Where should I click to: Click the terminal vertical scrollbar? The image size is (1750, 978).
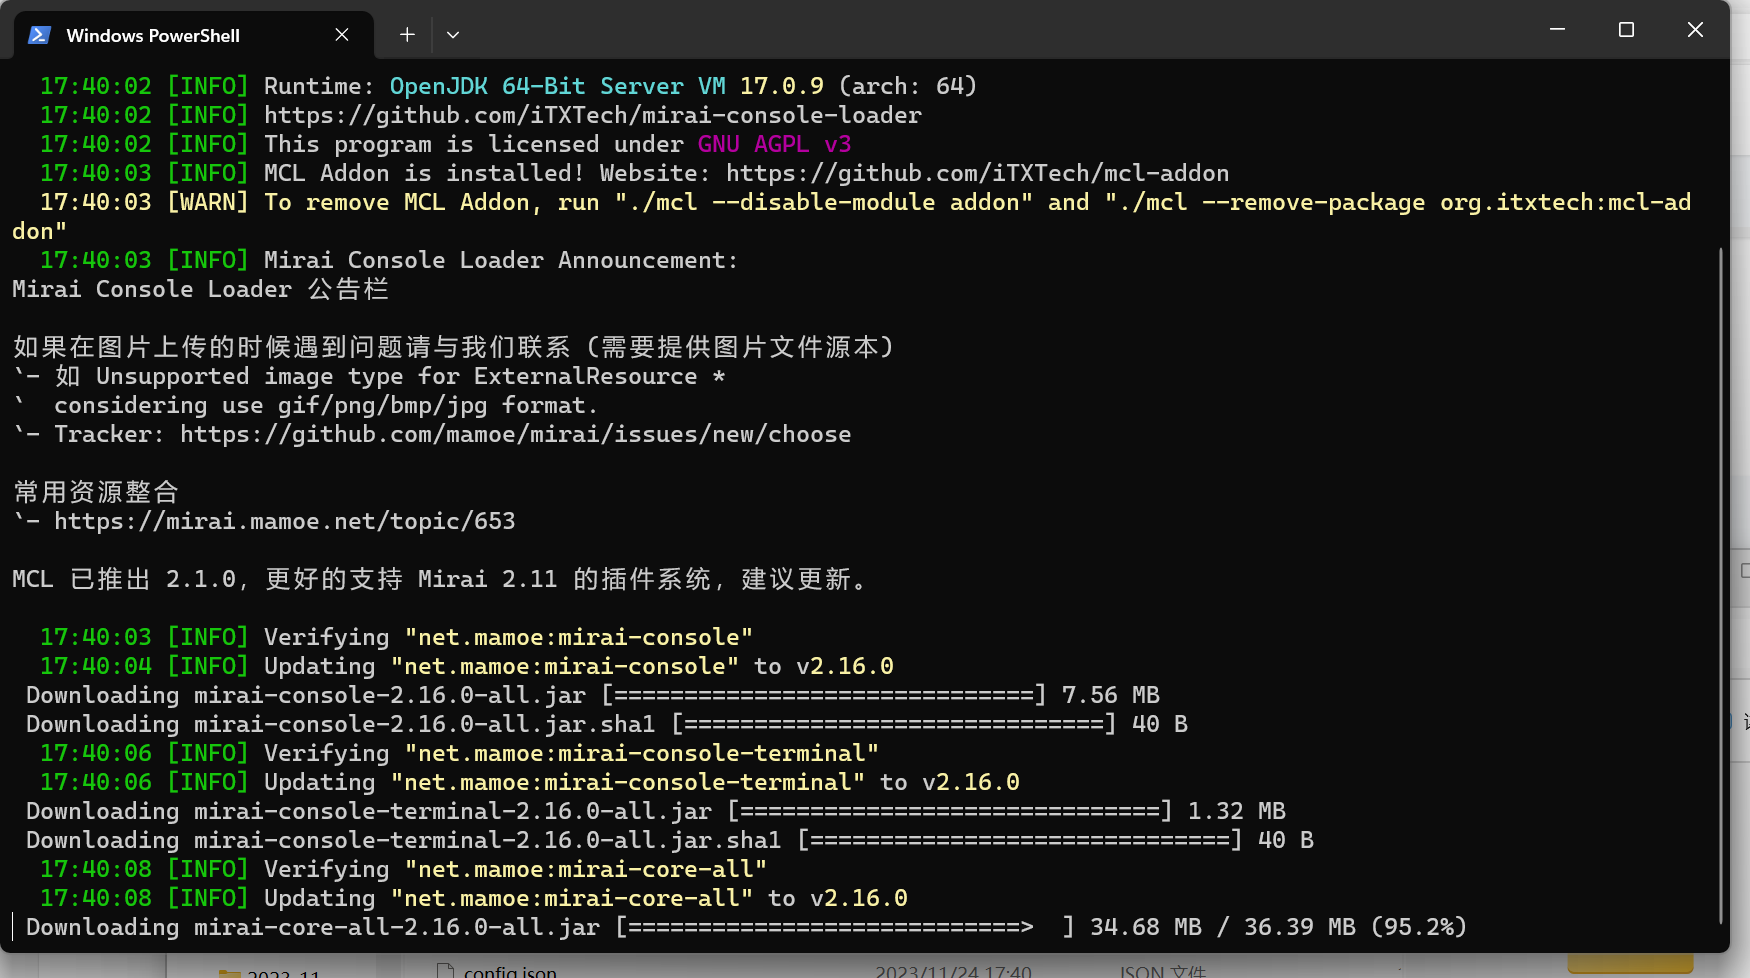pos(1720,585)
